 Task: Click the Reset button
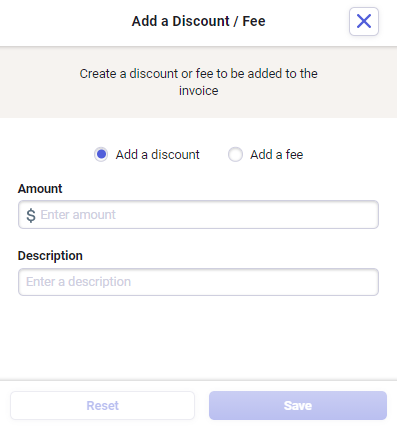pos(102,405)
